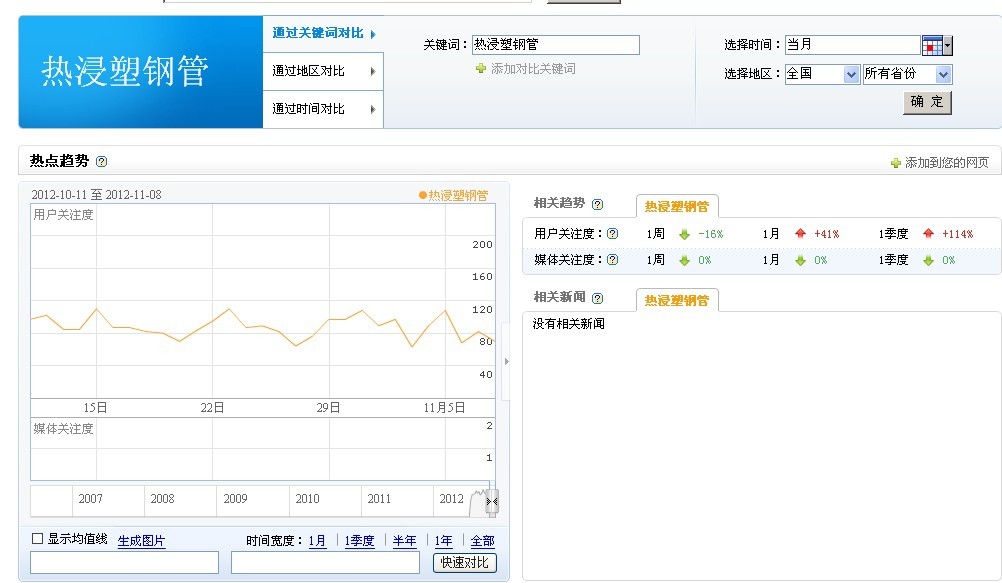1002x583 pixels.
Task: Click the timeline range slider handle
Action: point(491,501)
